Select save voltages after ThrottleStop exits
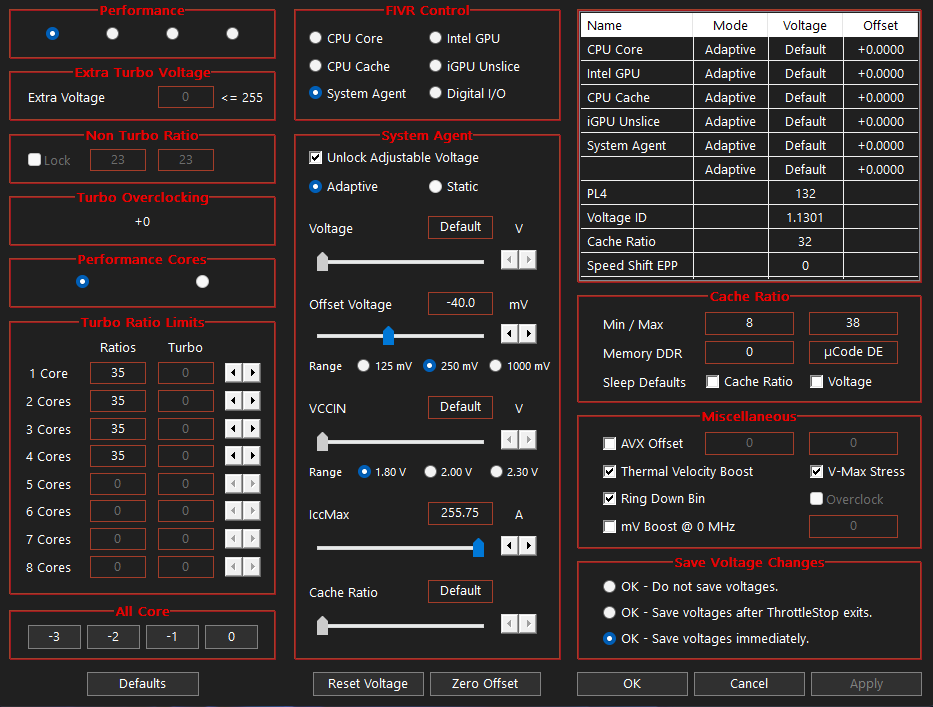Image resolution: width=933 pixels, height=707 pixels. click(x=609, y=612)
